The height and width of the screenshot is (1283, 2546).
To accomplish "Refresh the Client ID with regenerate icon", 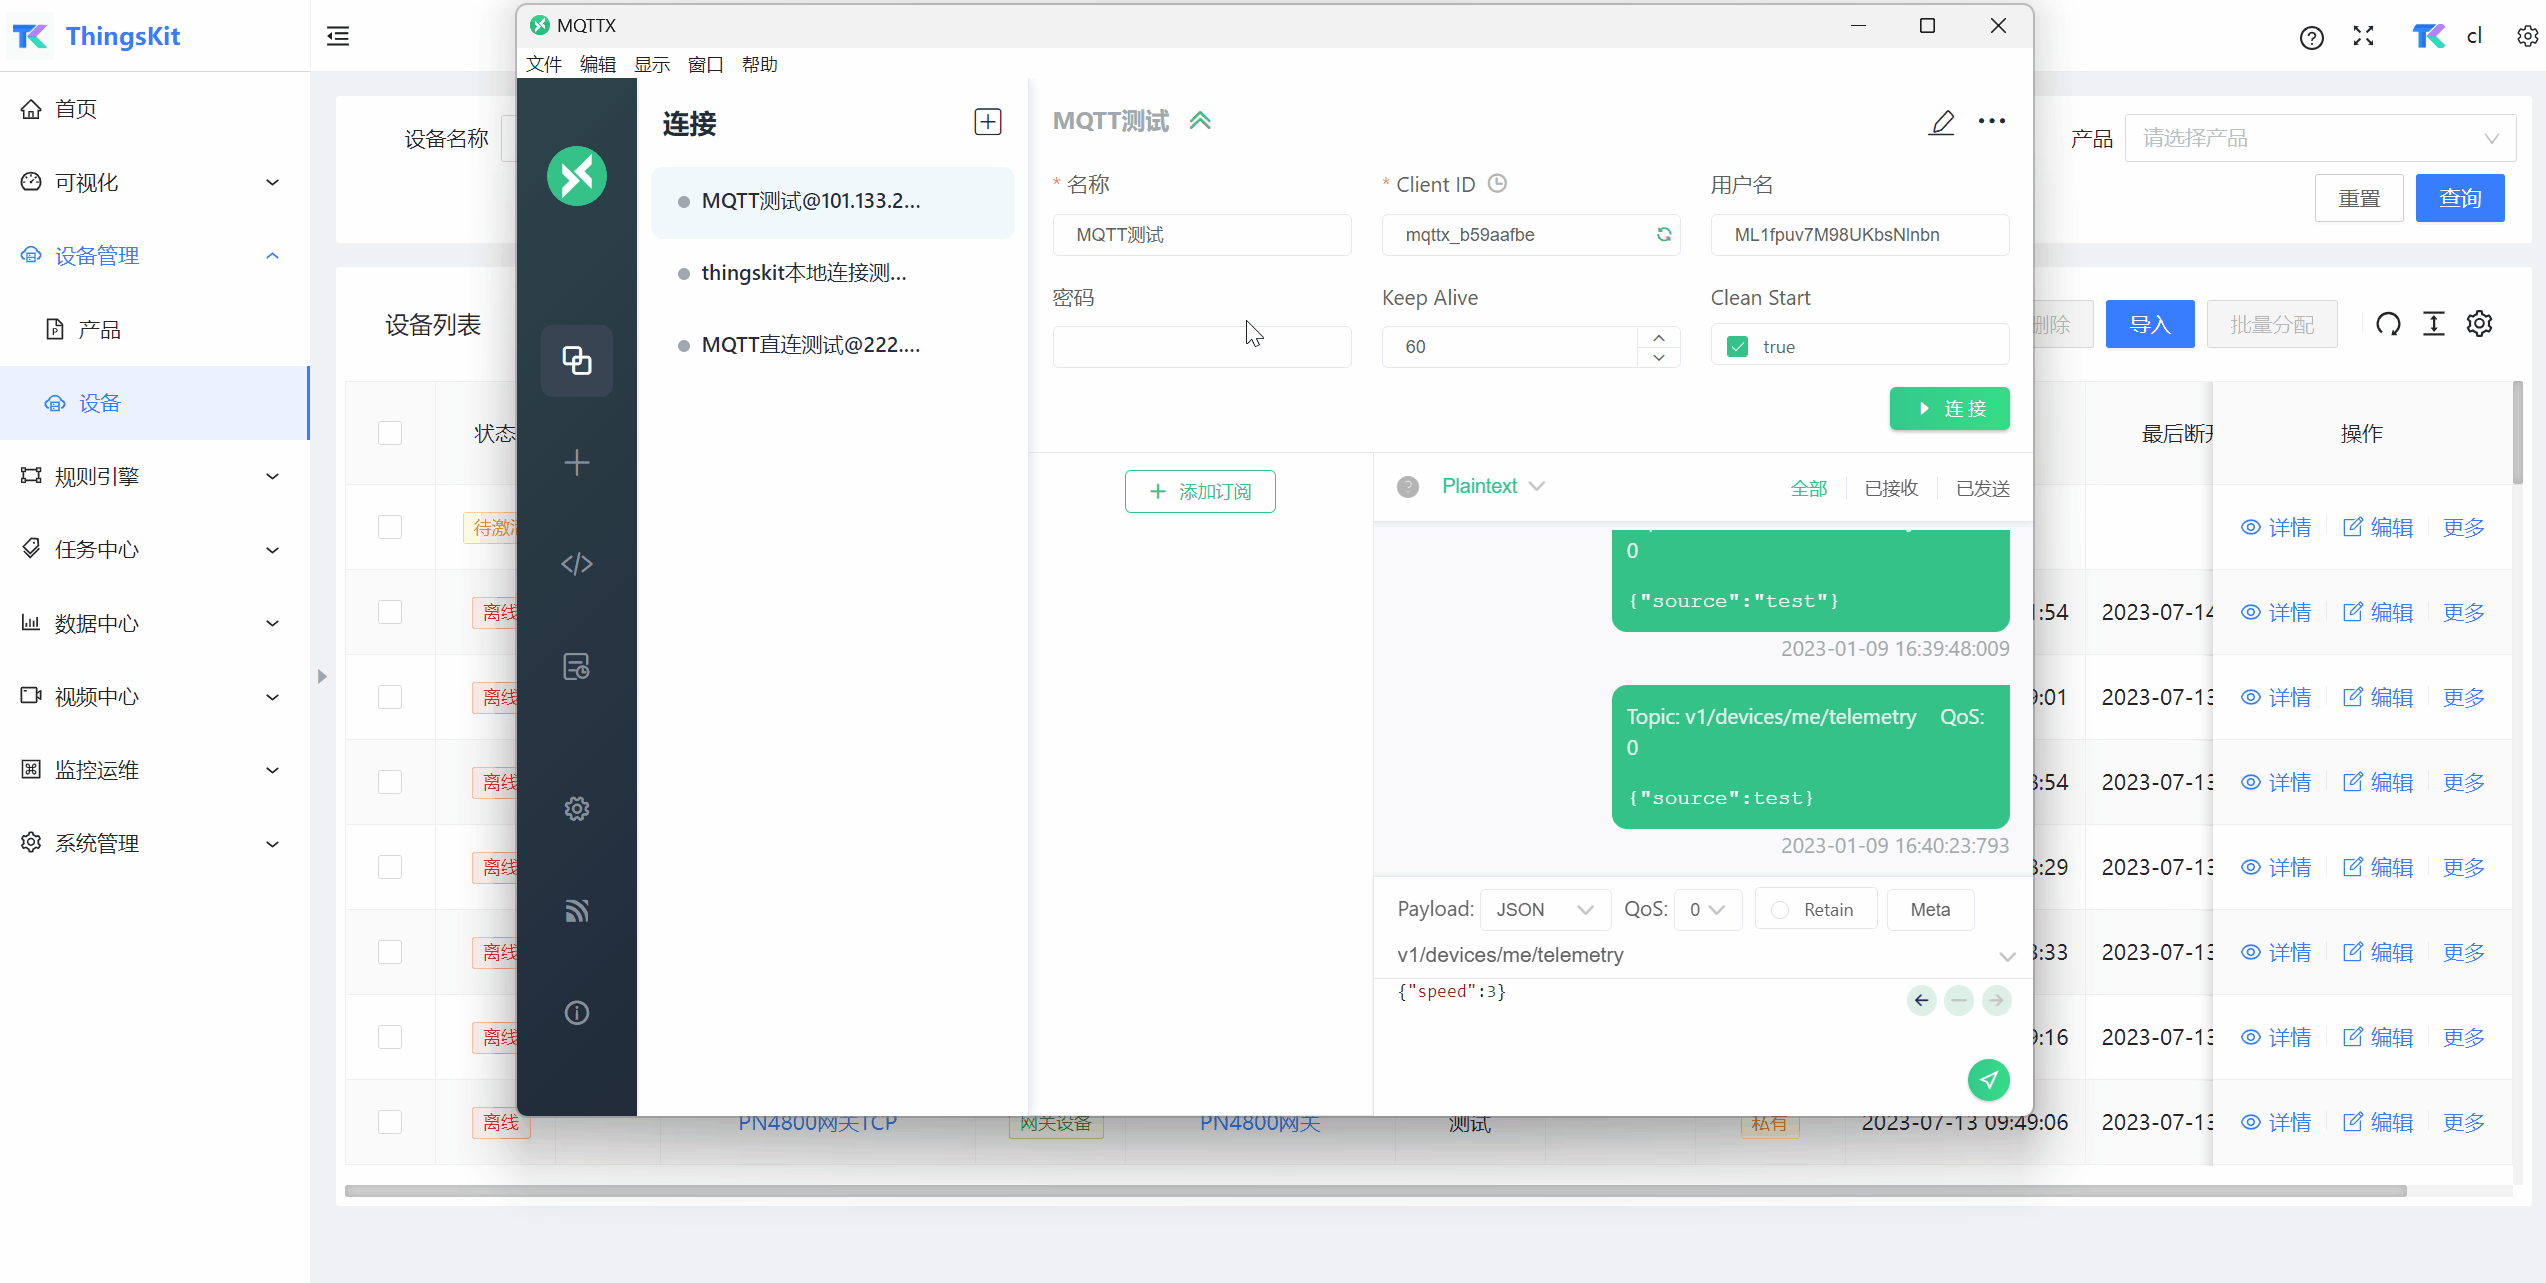I will tap(1664, 234).
